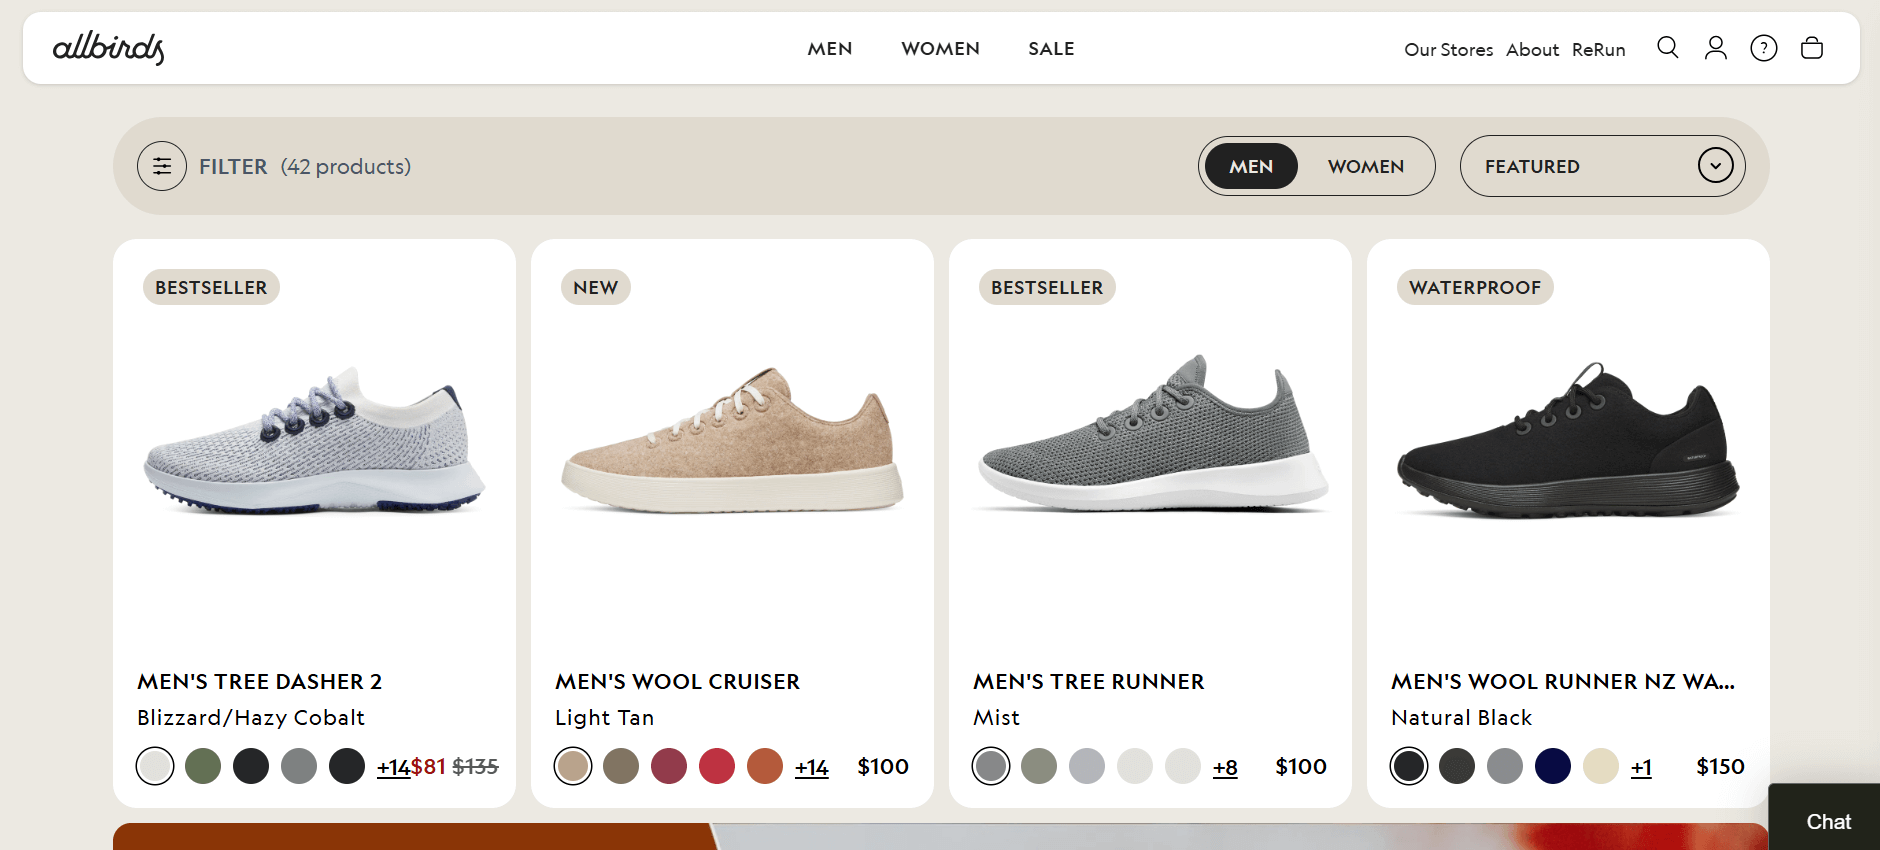This screenshot has height=850, width=1880.
Task: Open black Wool Runner NZ shoe image
Action: coord(1568,440)
